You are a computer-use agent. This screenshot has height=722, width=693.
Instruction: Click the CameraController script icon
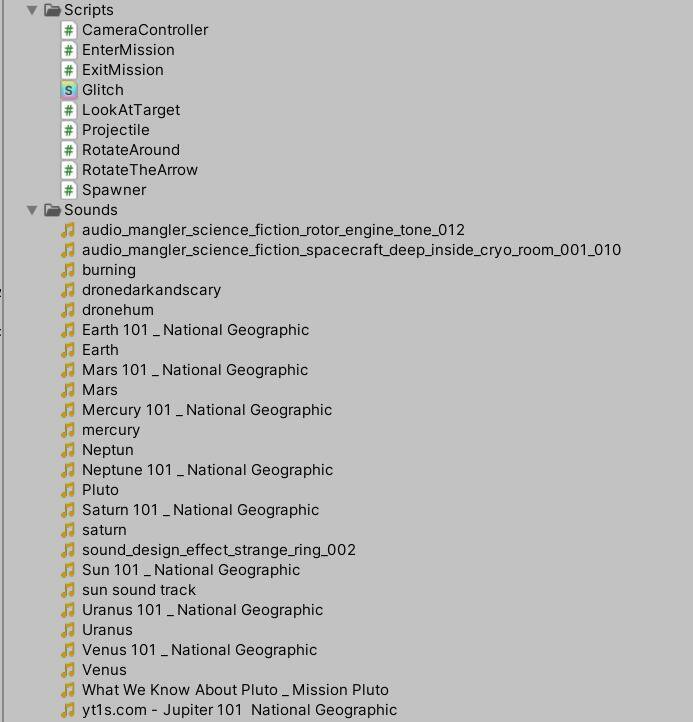pos(69,30)
